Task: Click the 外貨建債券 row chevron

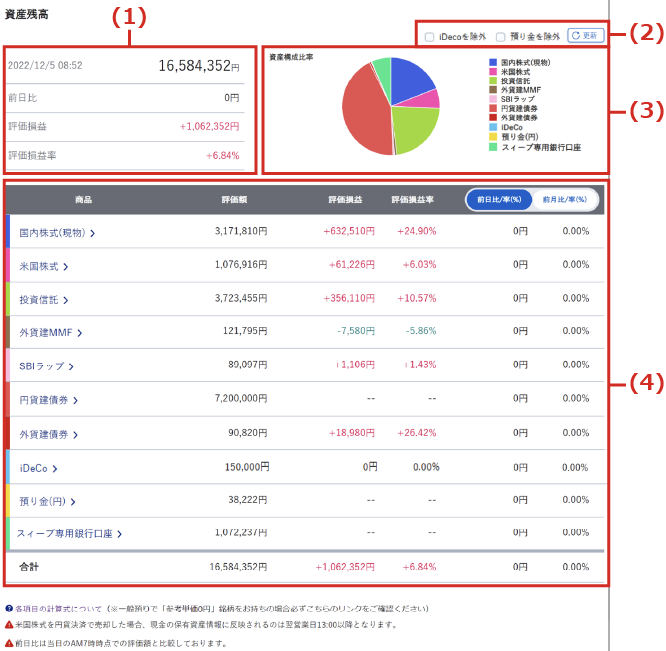Action: [75, 434]
